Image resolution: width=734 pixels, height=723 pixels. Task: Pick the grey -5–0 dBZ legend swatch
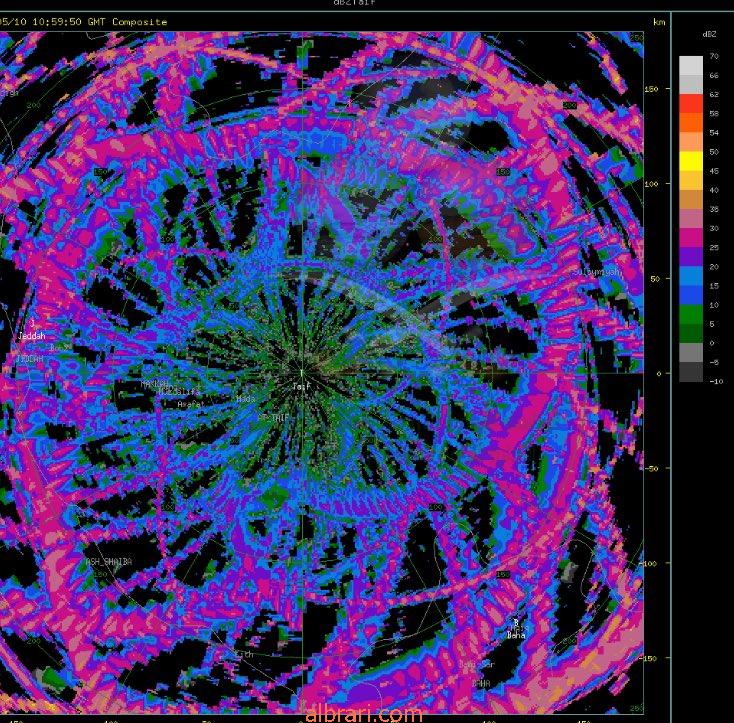[691, 353]
